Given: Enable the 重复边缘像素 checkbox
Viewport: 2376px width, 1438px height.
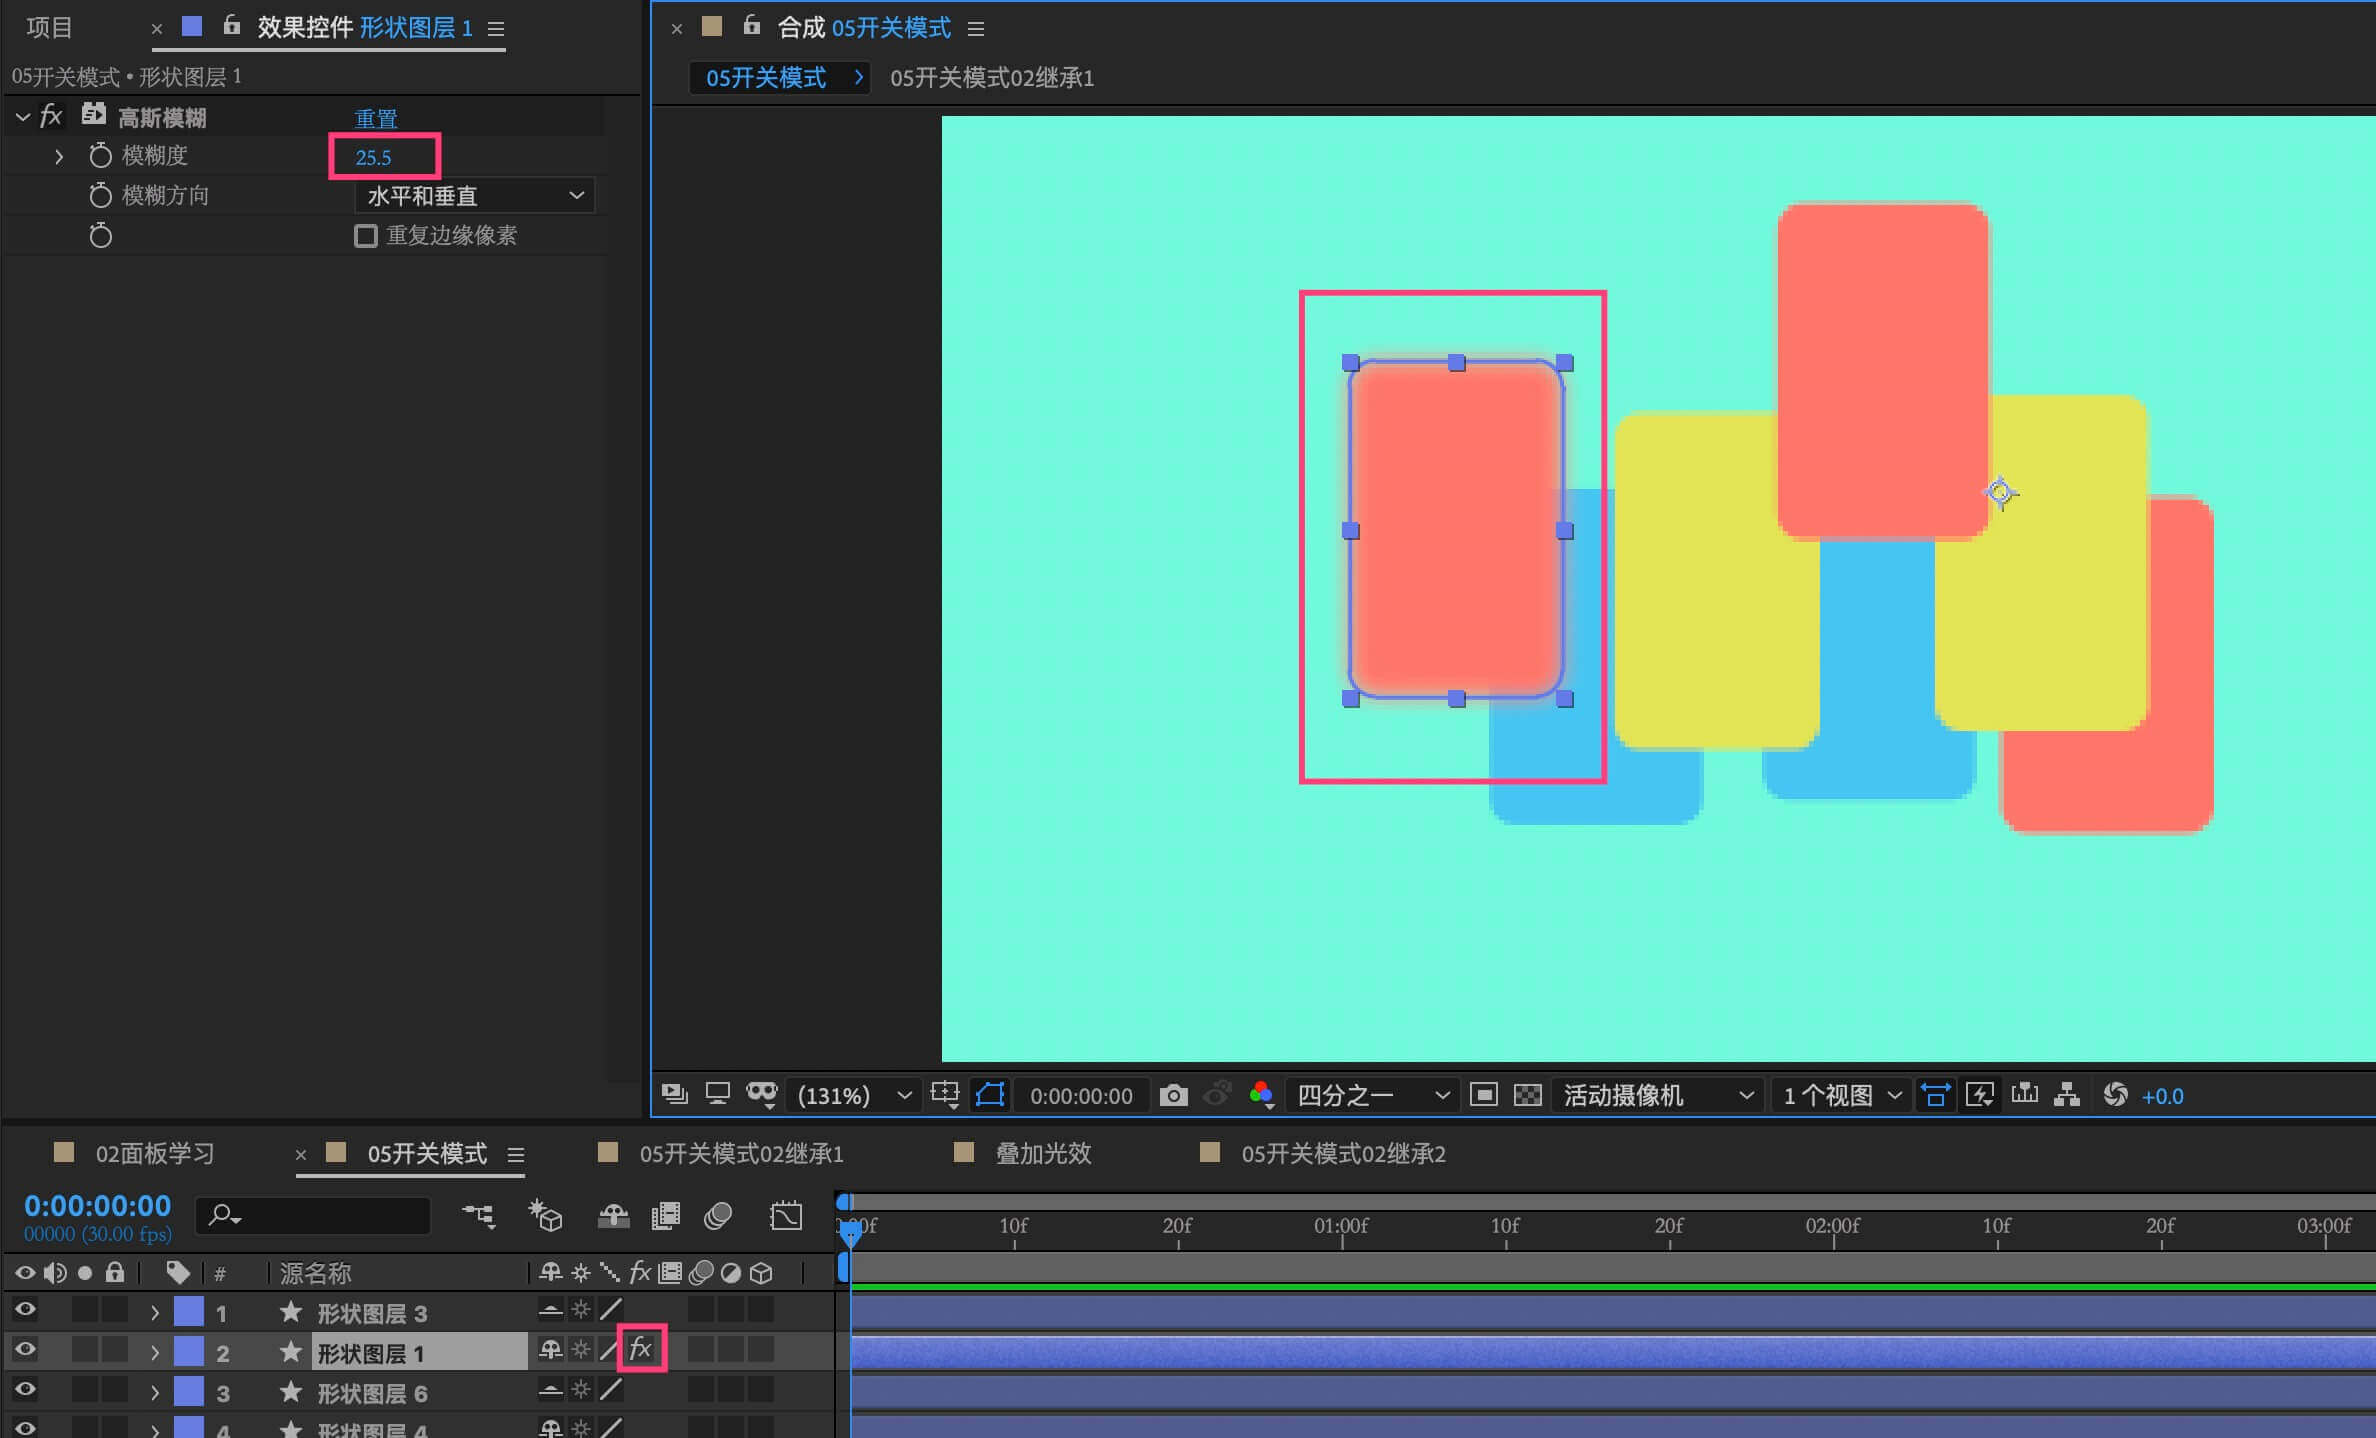Looking at the screenshot, I should (x=366, y=236).
